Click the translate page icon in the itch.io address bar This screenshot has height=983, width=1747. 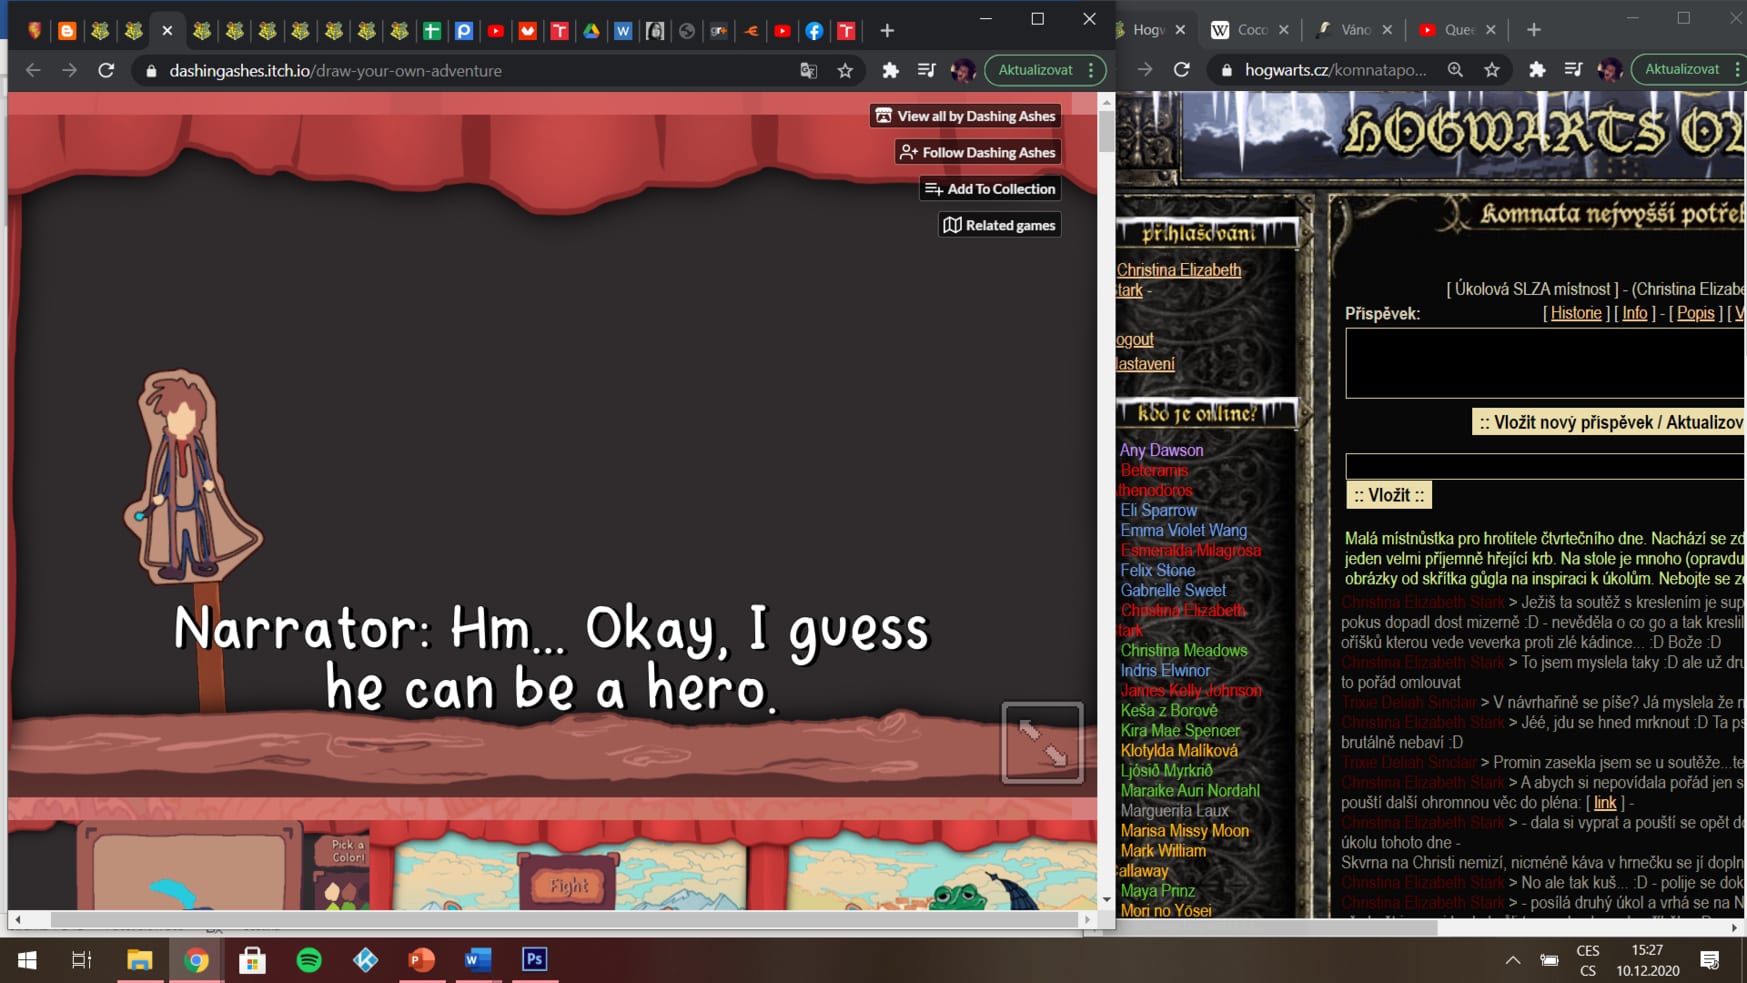pyautogui.click(x=808, y=71)
